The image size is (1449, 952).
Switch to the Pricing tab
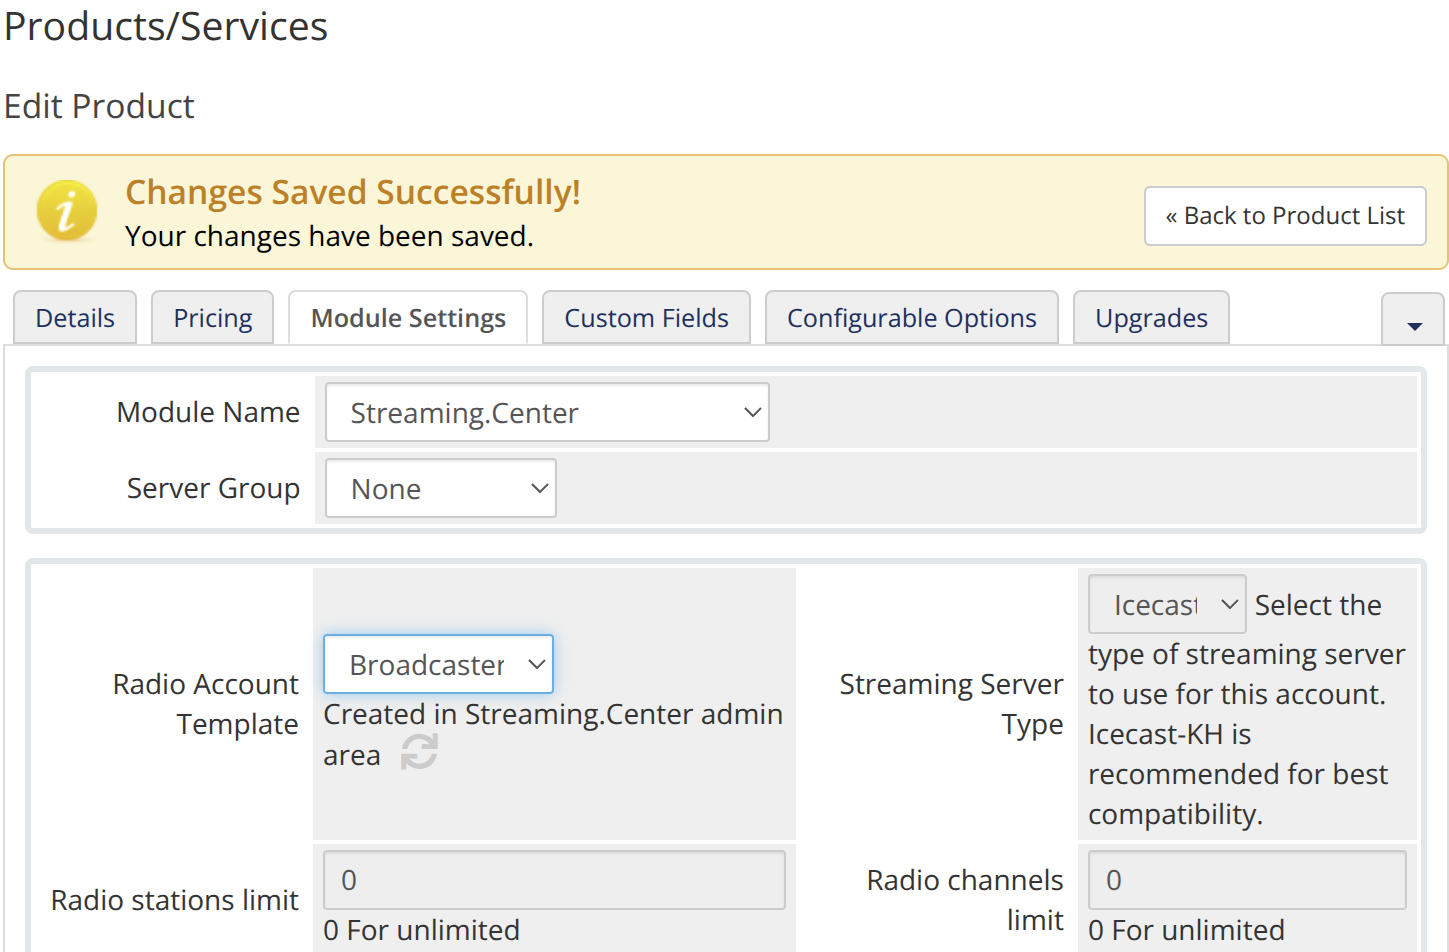click(x=212, y=318)
